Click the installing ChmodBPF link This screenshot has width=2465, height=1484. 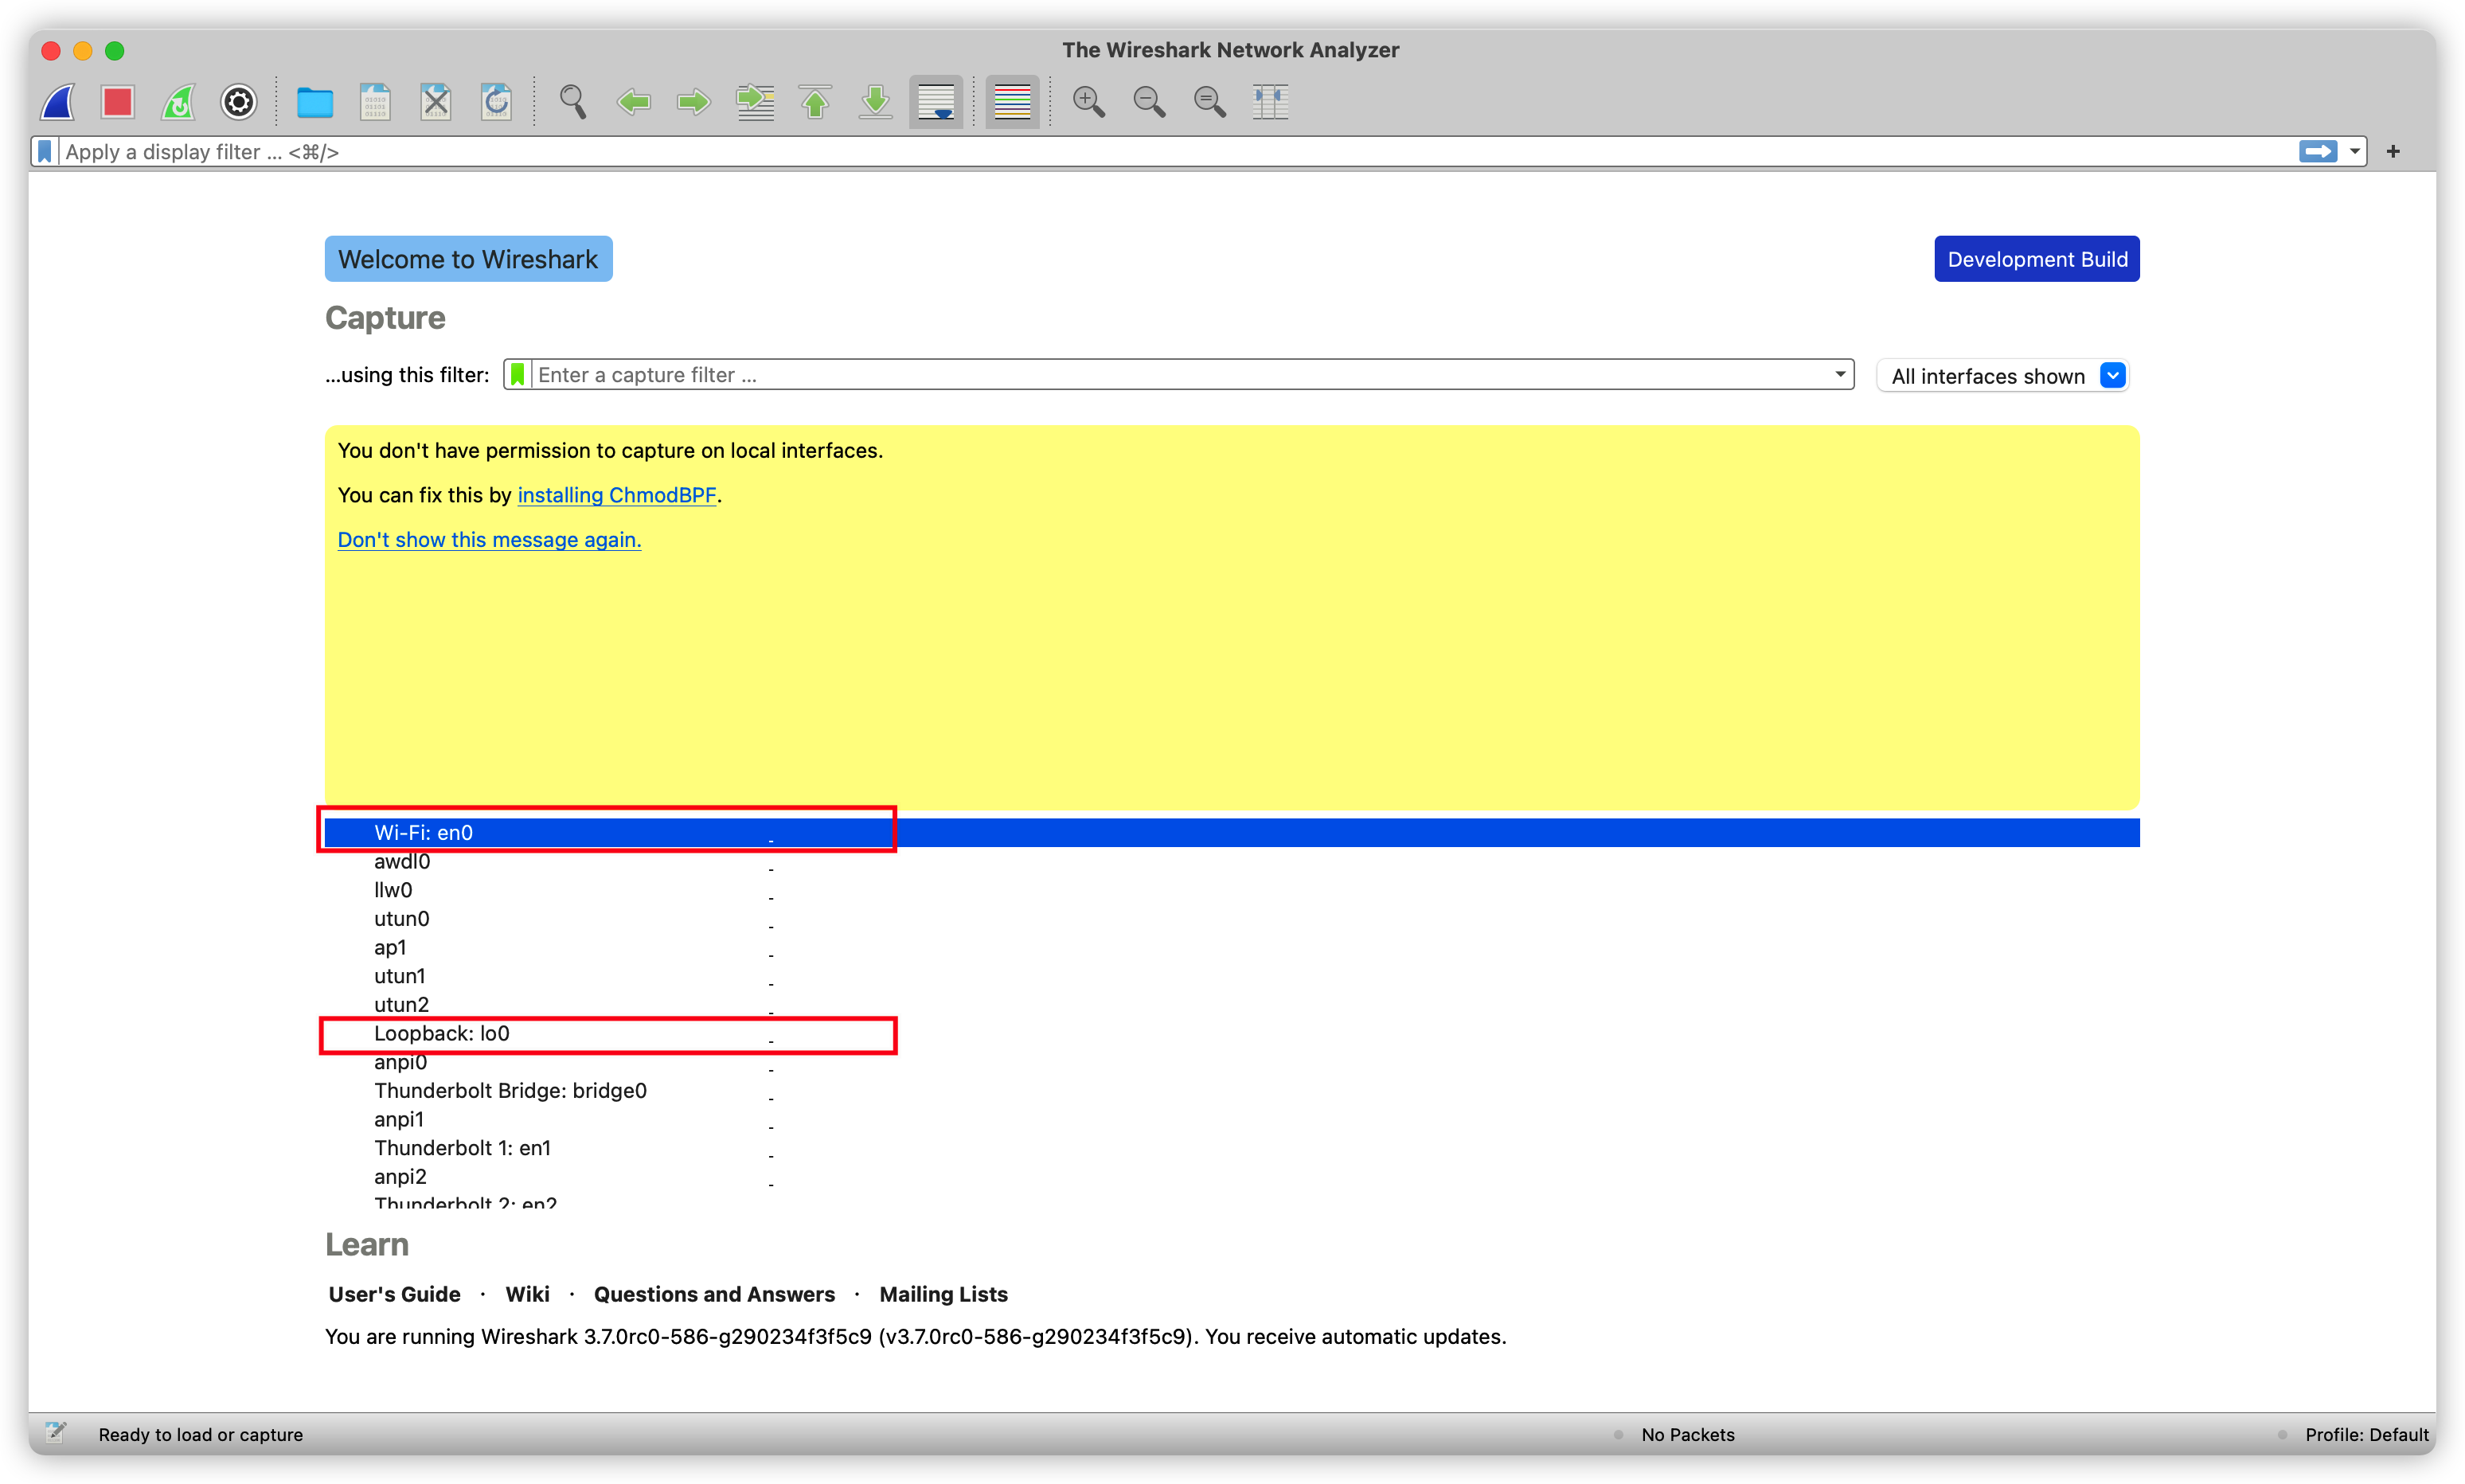pyautogui.click(x=617, y=495)
